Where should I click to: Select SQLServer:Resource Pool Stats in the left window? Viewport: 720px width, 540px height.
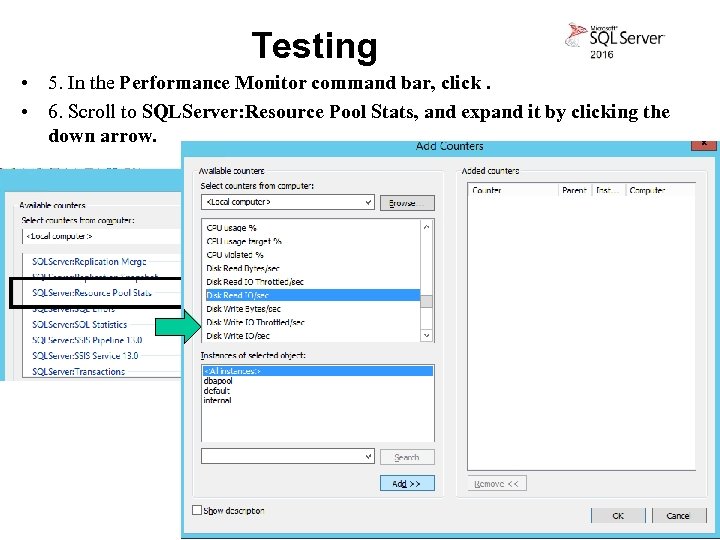92,292
